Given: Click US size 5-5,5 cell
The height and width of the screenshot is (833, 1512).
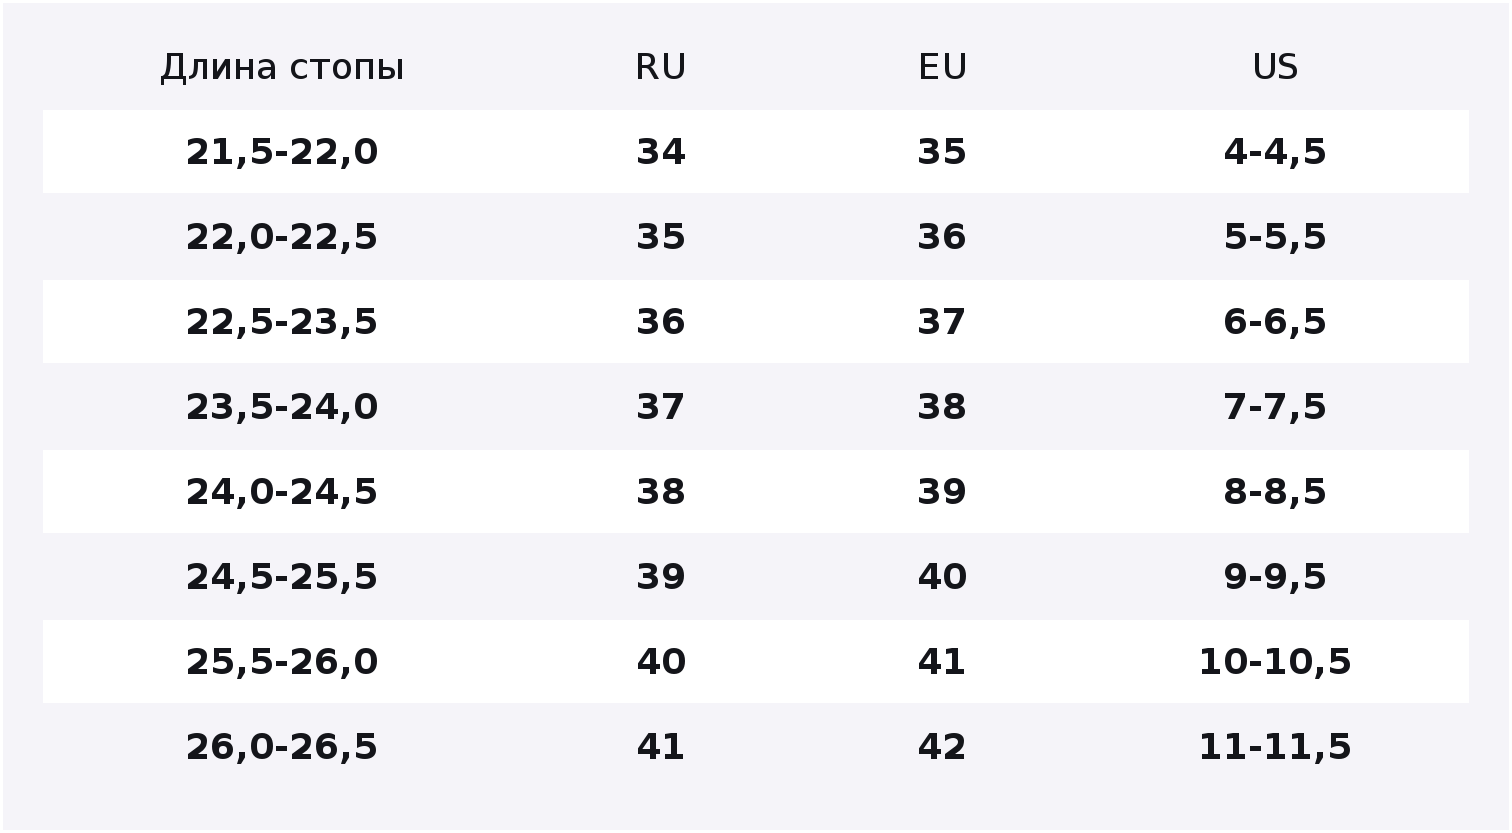Looking at the screenshot, I should coord(1275,237).
